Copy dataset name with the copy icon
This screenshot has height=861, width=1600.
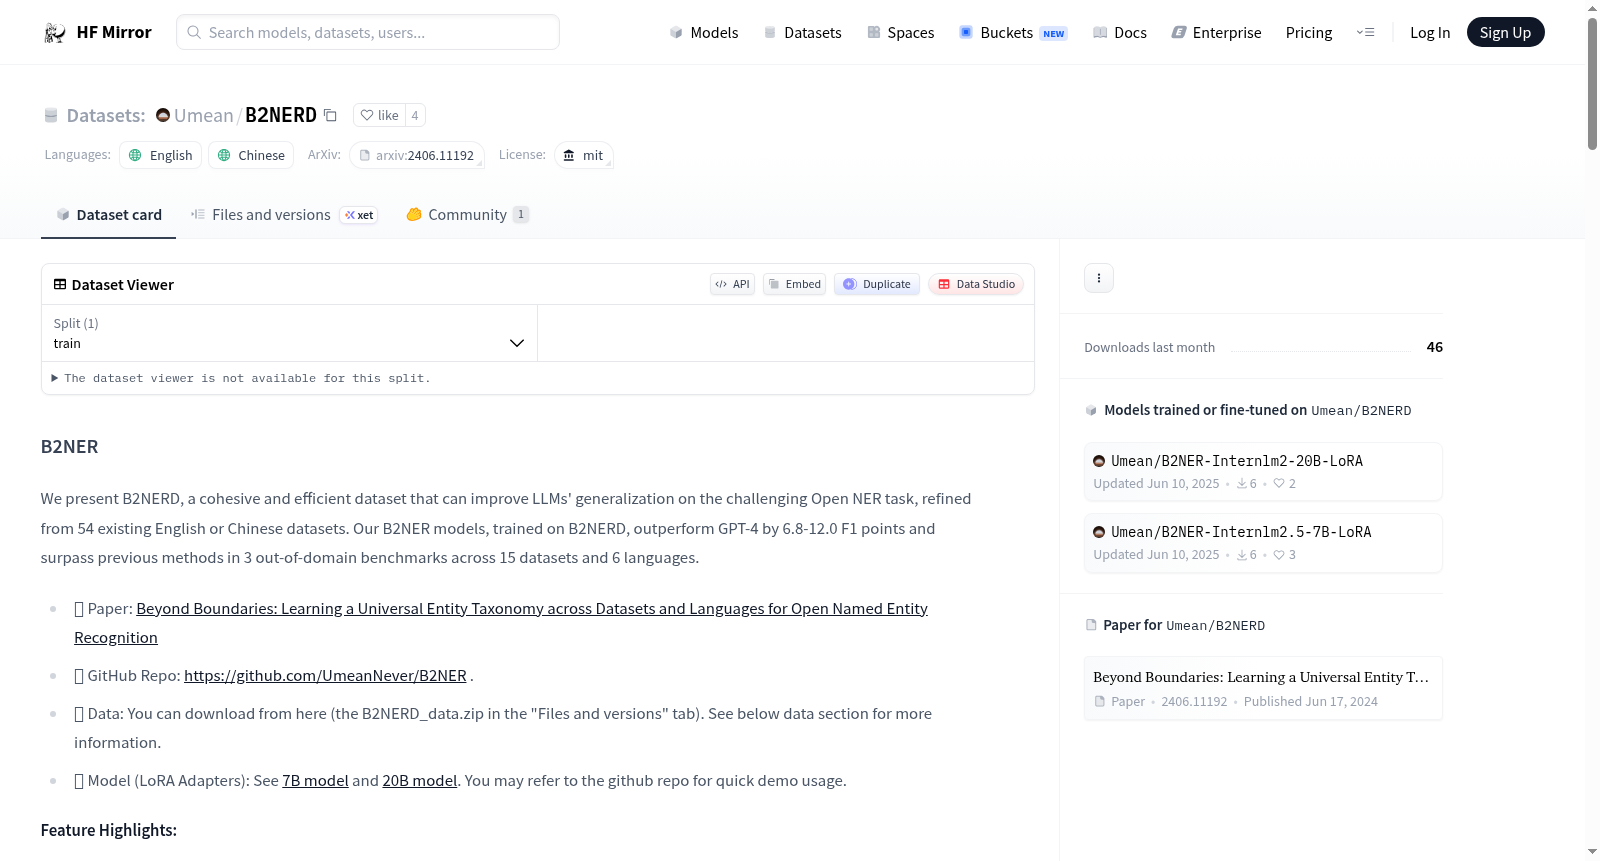330,115
